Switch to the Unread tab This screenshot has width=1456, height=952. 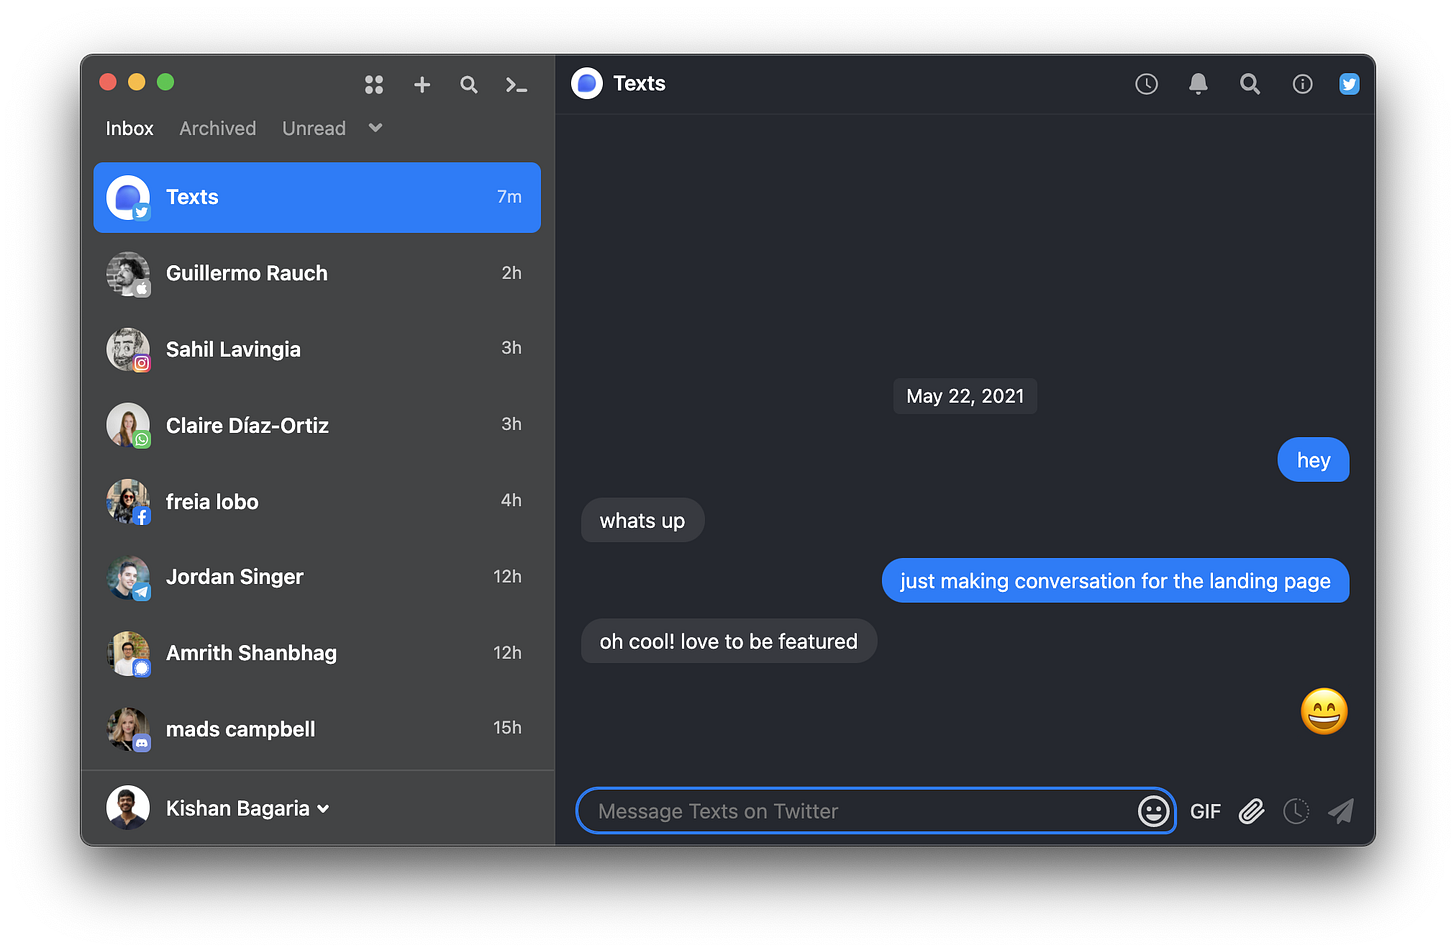click(x=314, y=128)
